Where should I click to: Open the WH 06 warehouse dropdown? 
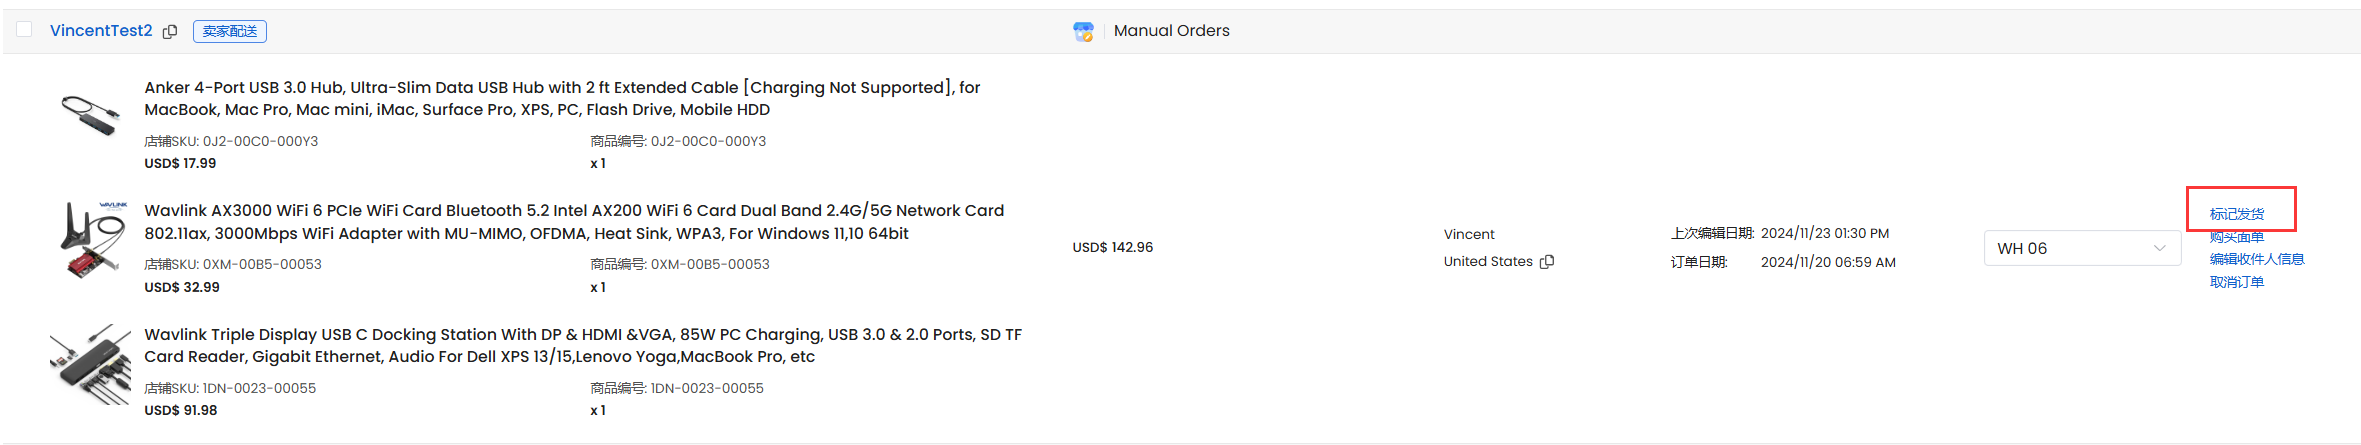pos(2082,248)
